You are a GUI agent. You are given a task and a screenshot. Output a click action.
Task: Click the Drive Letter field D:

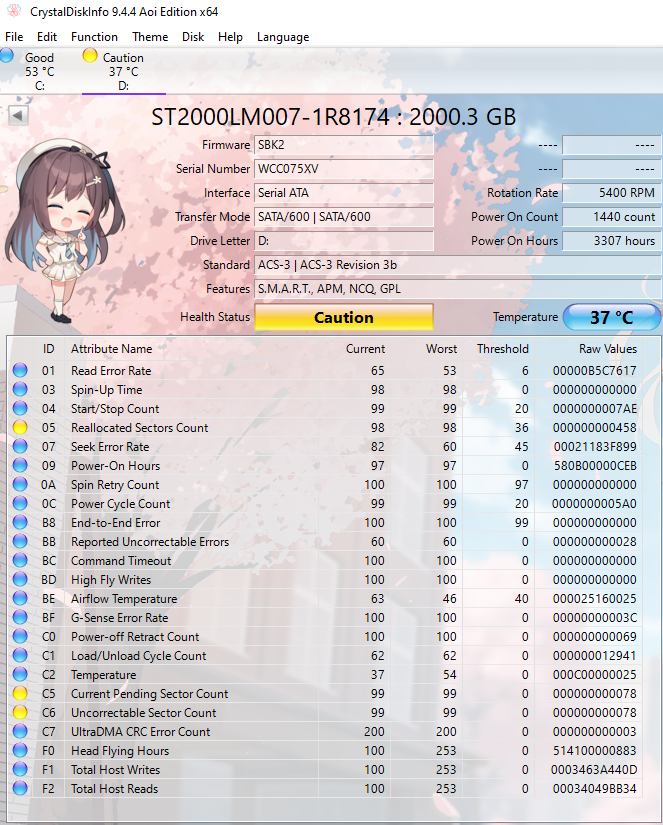[344, 240]
